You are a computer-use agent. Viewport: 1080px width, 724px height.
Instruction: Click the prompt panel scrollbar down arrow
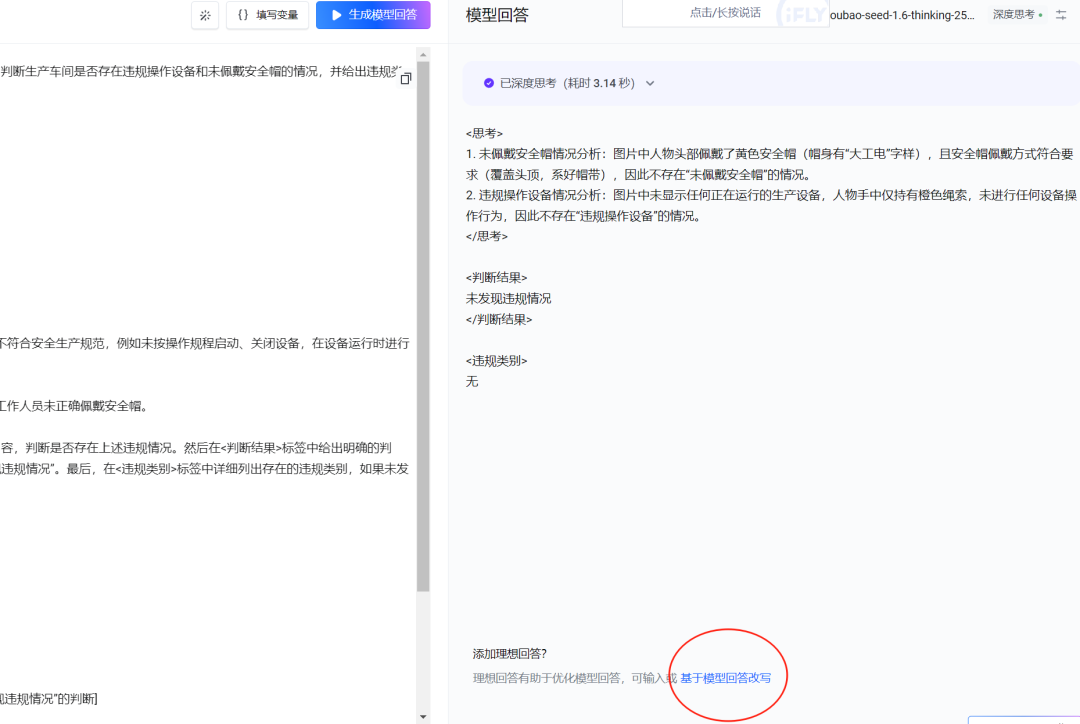click(x=423, y=717)
